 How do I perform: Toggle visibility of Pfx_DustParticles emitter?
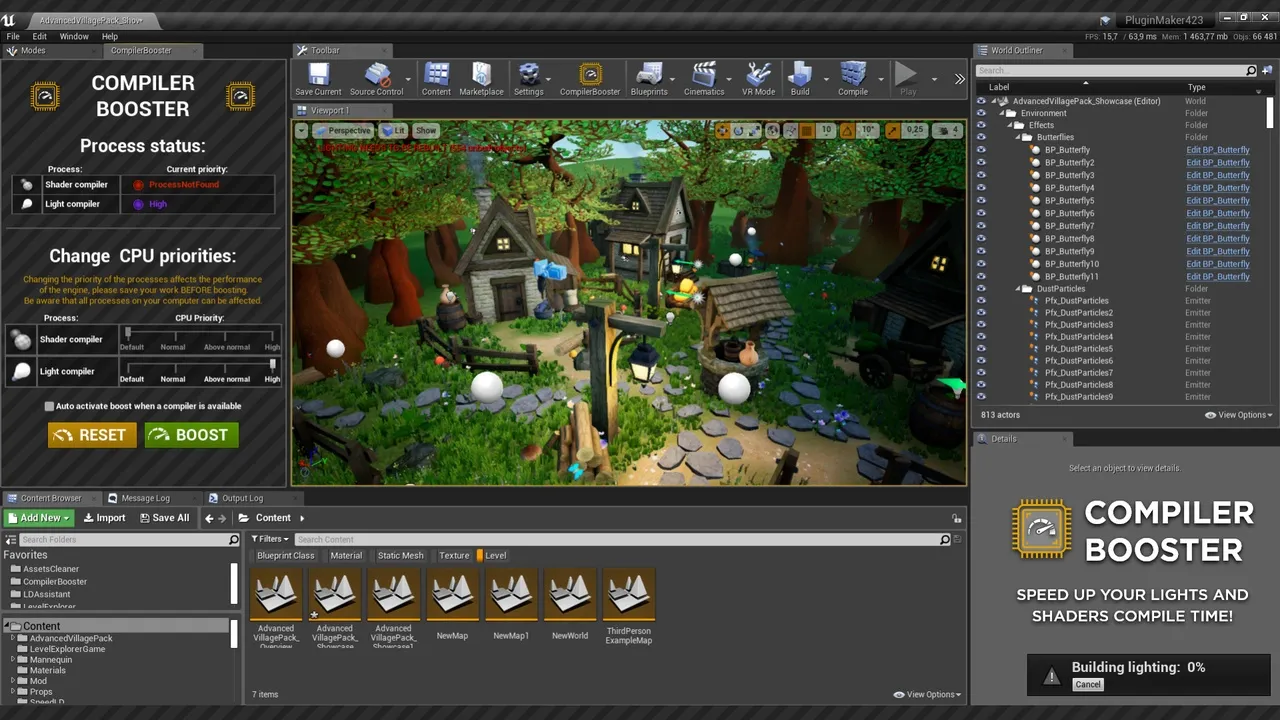click(x=981, y=301)
